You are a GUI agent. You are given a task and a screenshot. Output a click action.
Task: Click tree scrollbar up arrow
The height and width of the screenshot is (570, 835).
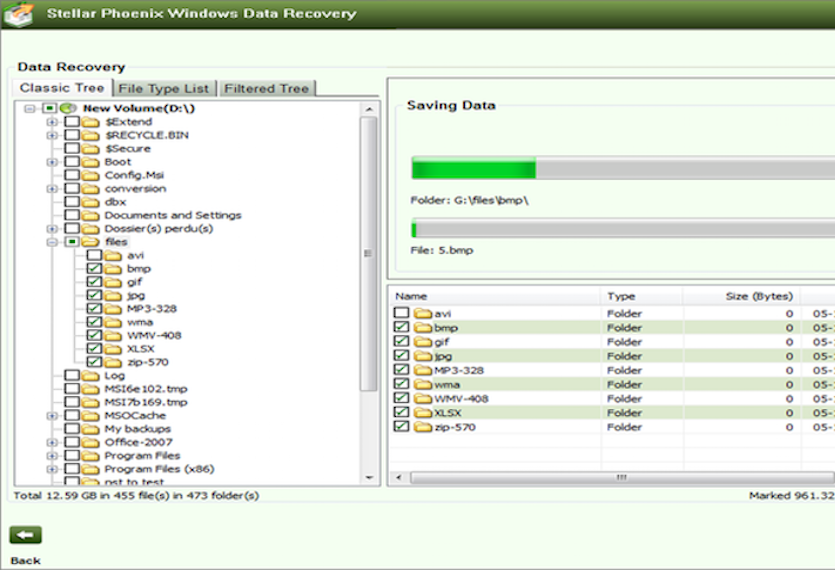(369, 109)
